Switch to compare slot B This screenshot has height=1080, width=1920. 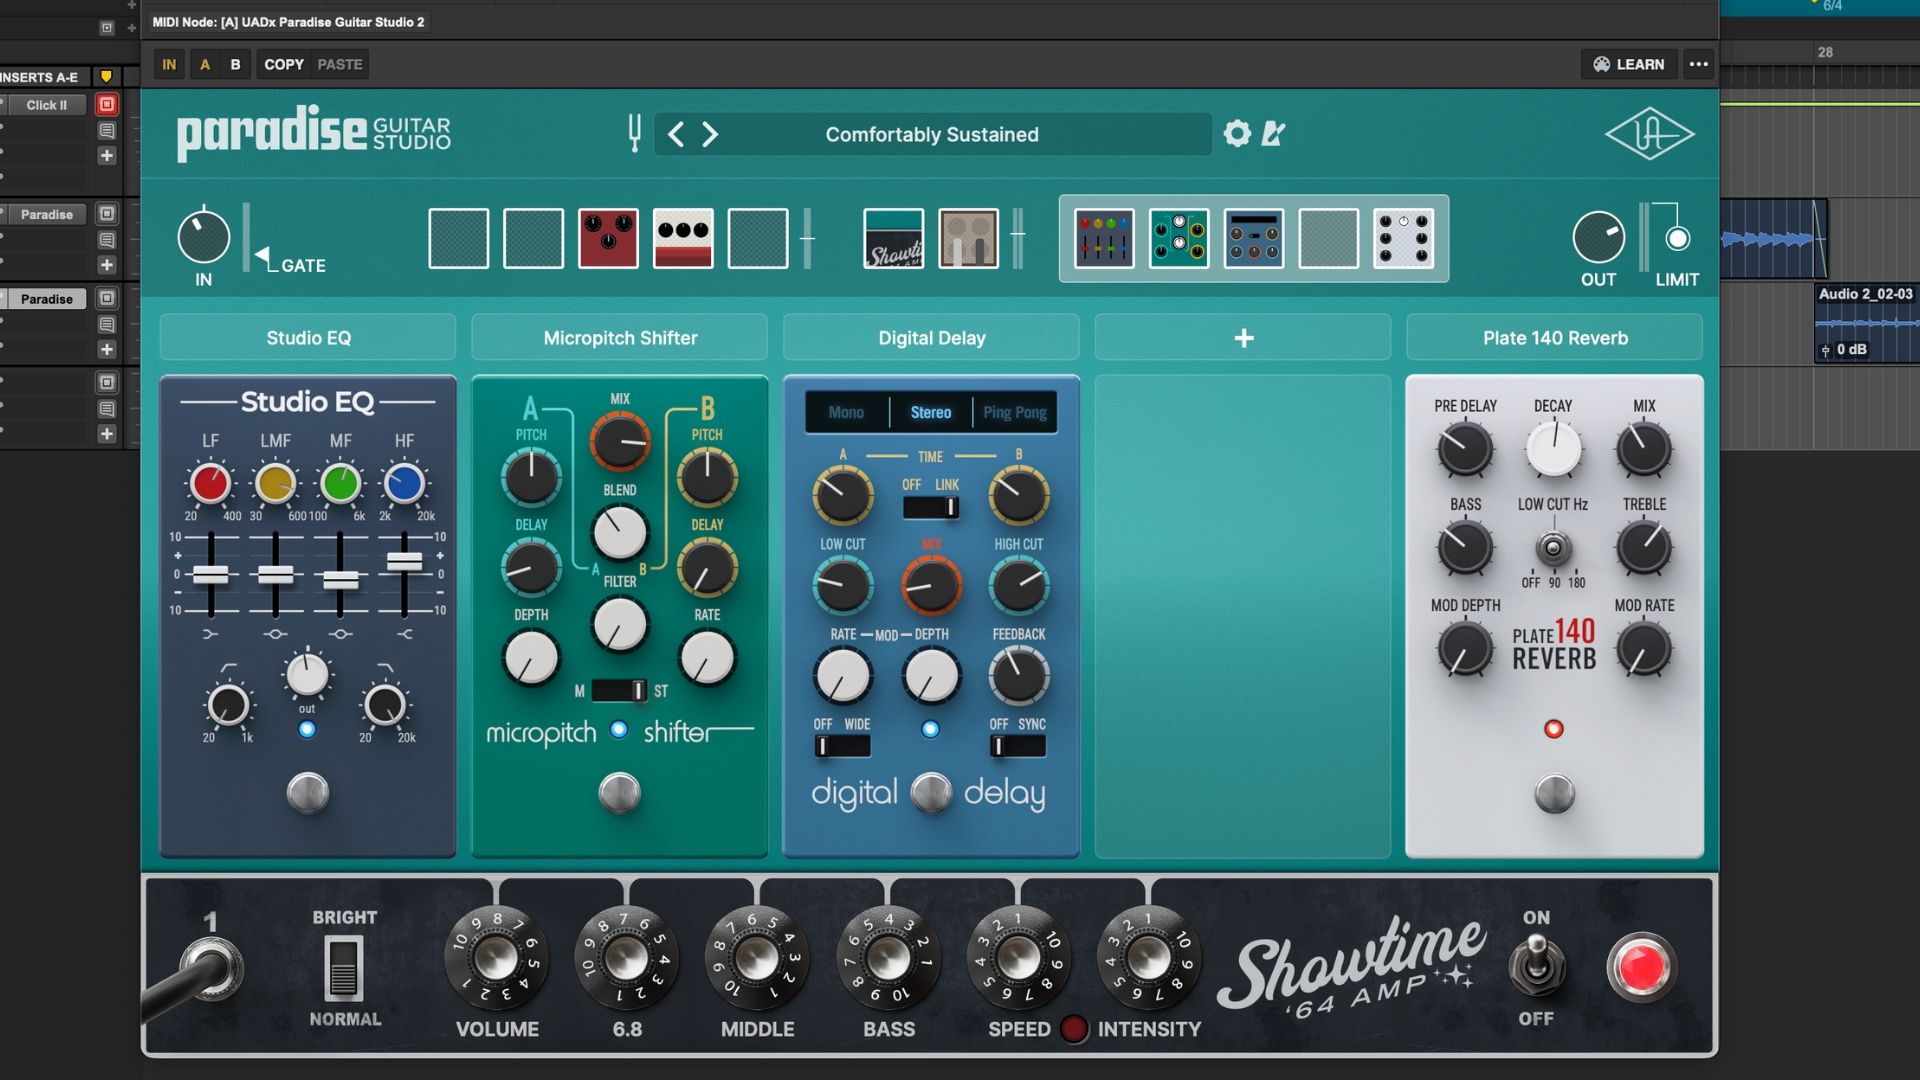(x=236, y=63)
